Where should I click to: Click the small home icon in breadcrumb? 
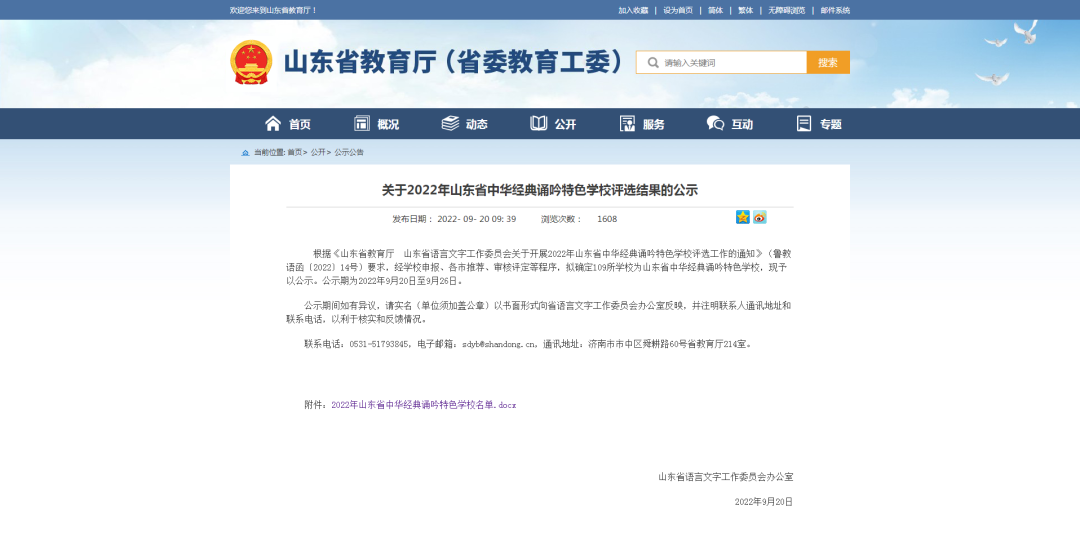click(245, 153)
